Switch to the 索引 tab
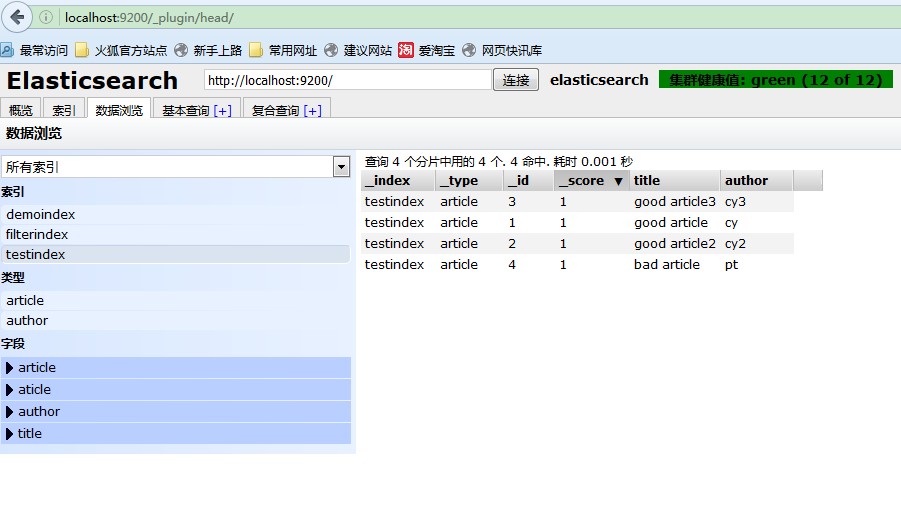Image resolution: width=901 pixels, height=511 pixels. point(64,110)
